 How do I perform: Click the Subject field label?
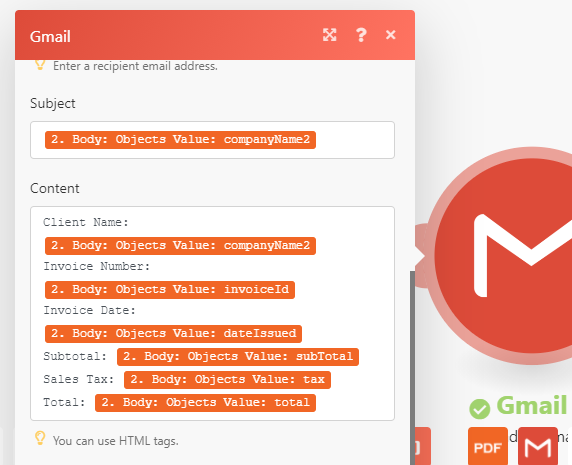click(x=53, y=104)
